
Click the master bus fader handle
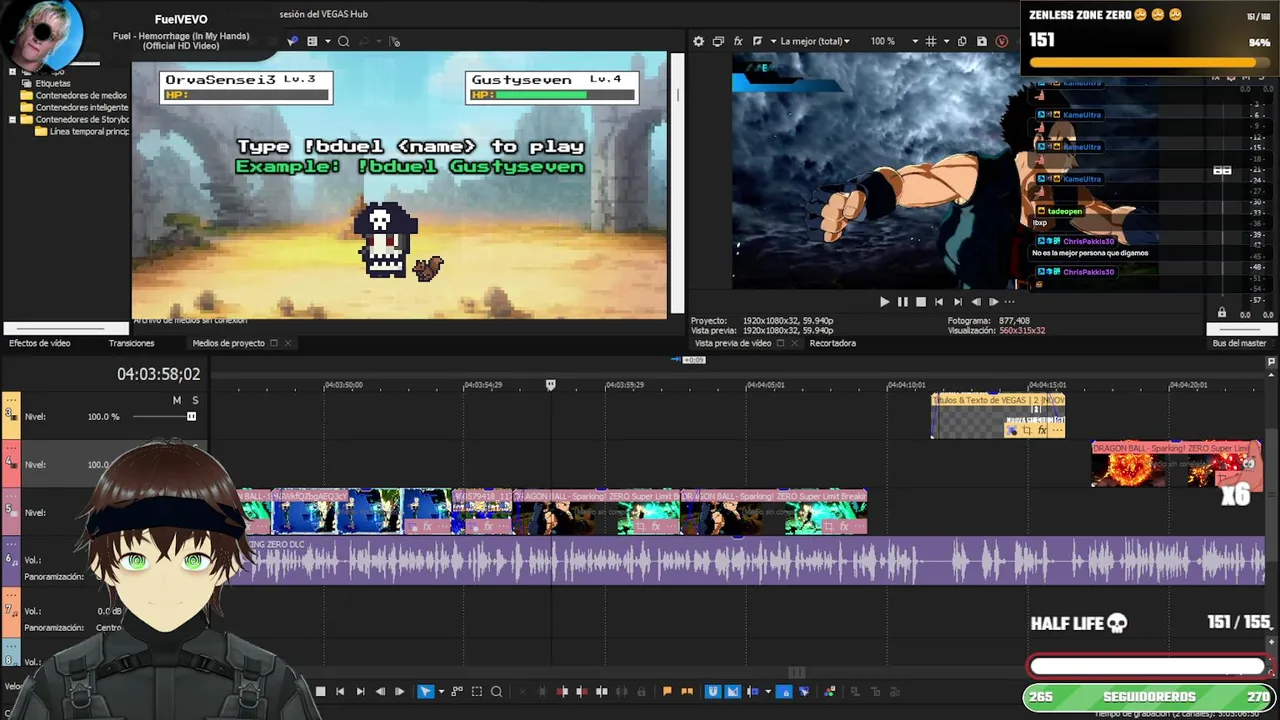1222,171
